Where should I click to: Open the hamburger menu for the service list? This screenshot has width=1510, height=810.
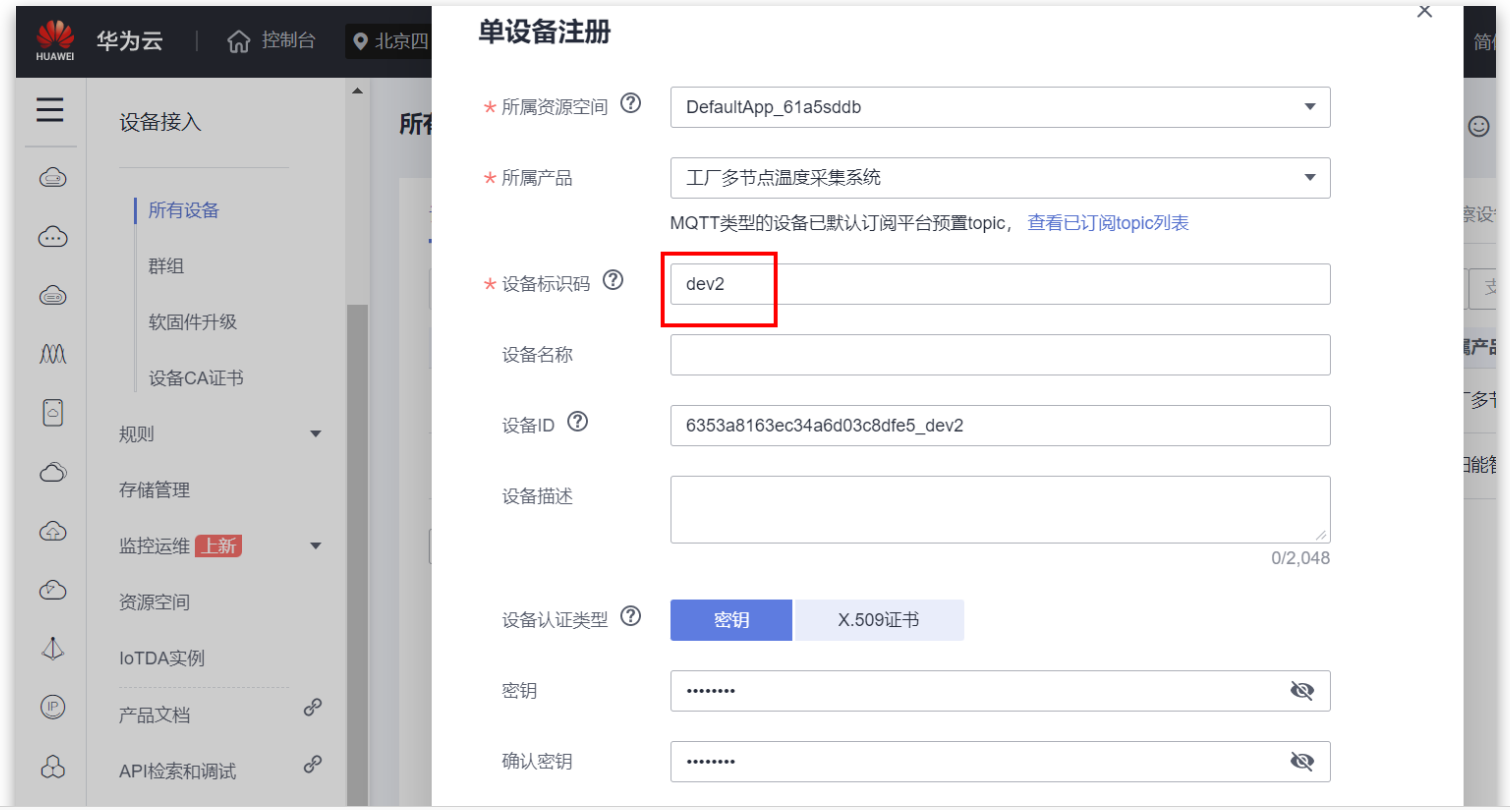click(x=51, y=109)
